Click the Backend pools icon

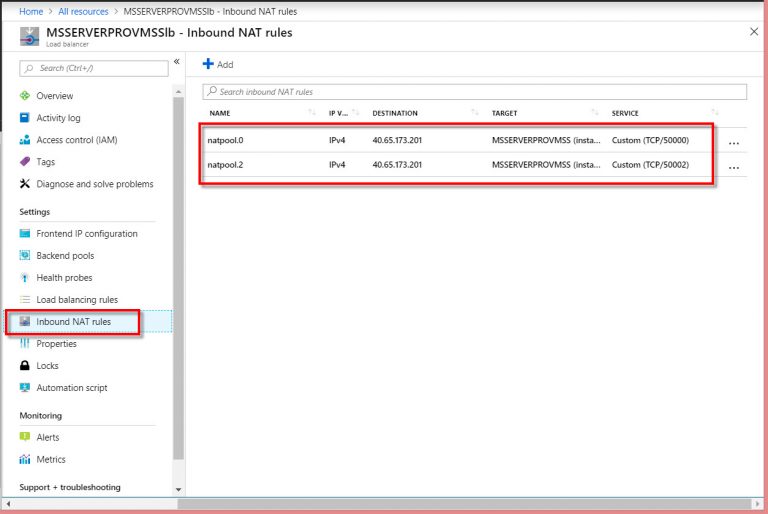[x=25, y=256]
